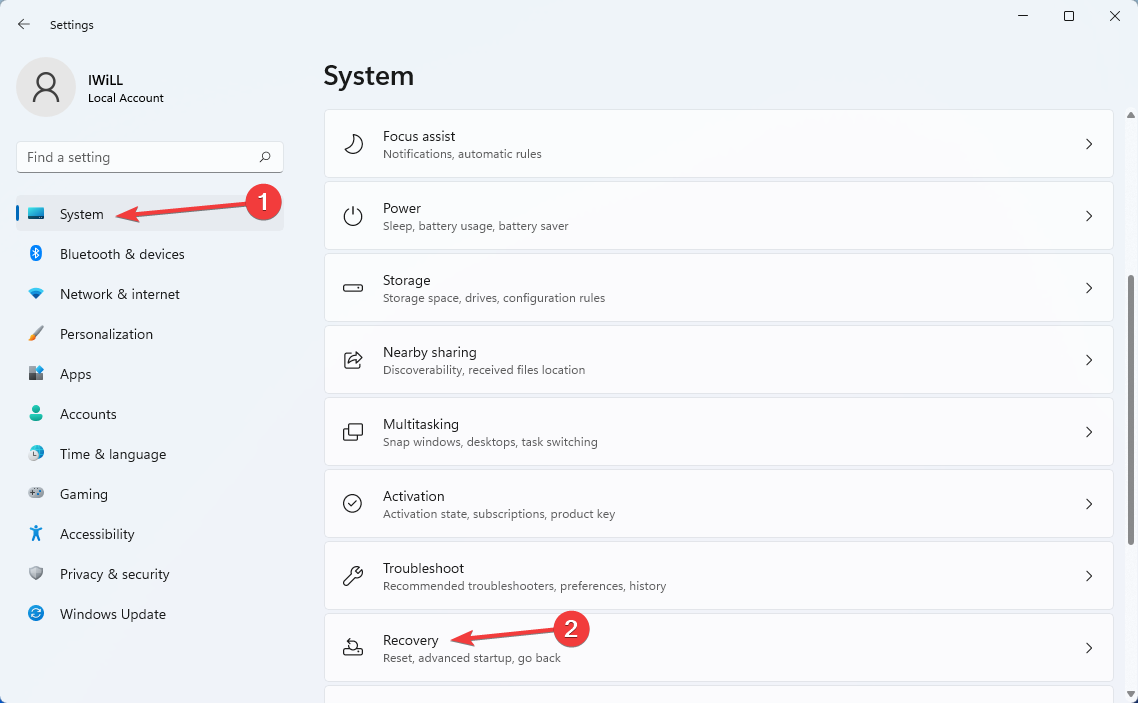The height and width of the screenshot is (703, 1138).
Task: Open the user profile avatar picture
Action: 46,87
